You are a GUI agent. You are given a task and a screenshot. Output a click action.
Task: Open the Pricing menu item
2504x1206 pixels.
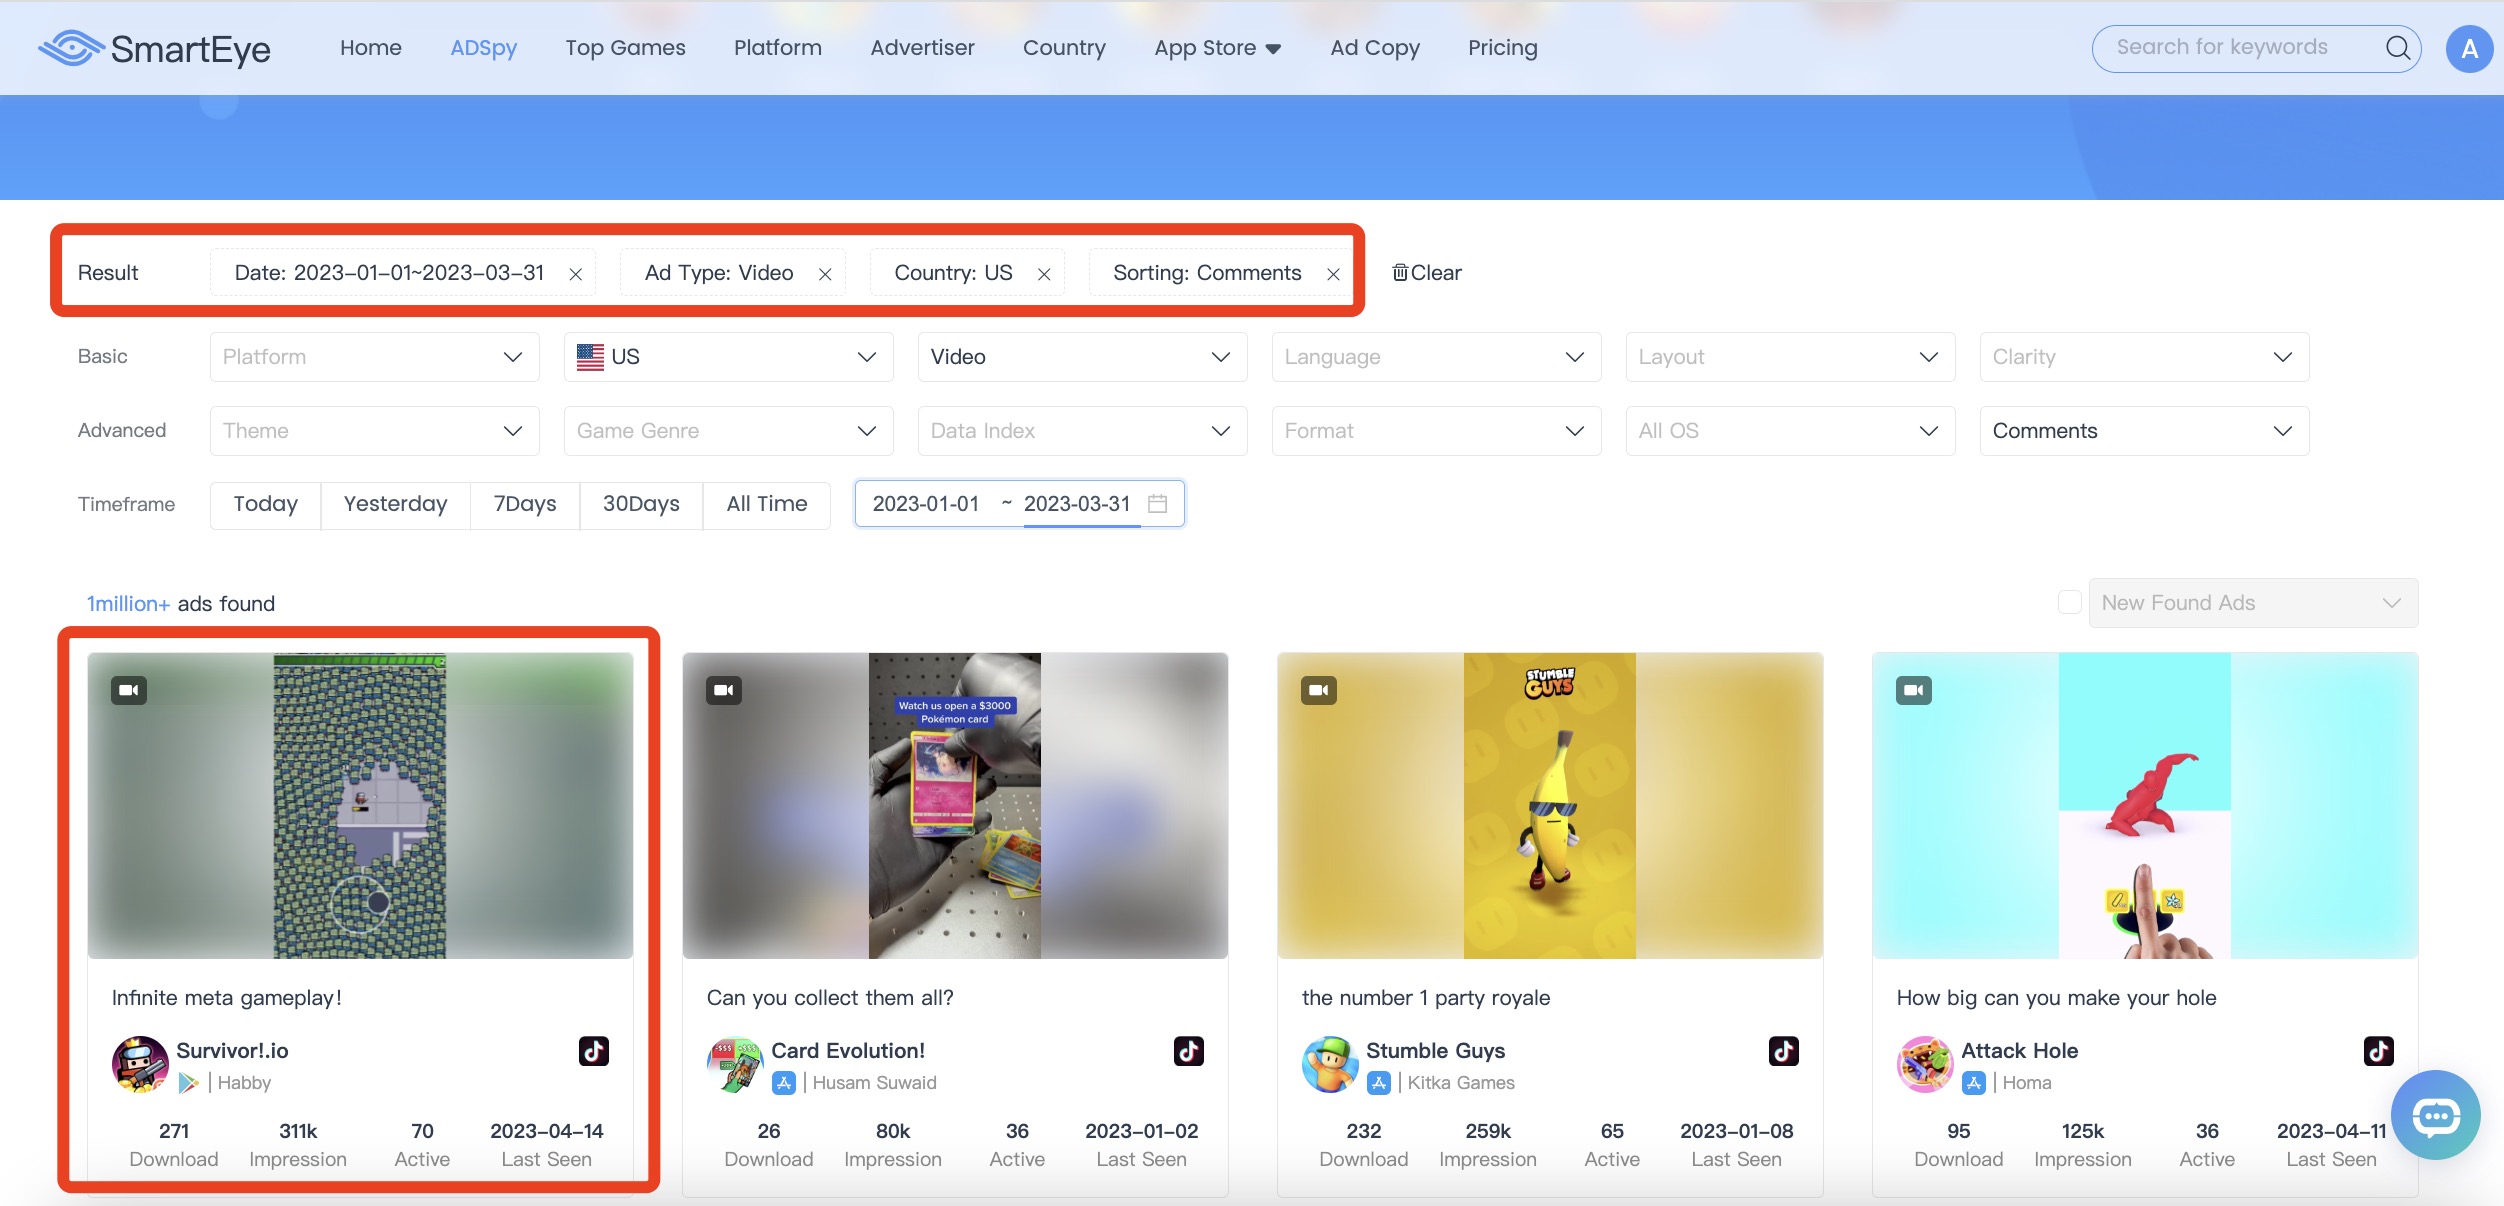pyautogui.click(x=1502, y=48)
